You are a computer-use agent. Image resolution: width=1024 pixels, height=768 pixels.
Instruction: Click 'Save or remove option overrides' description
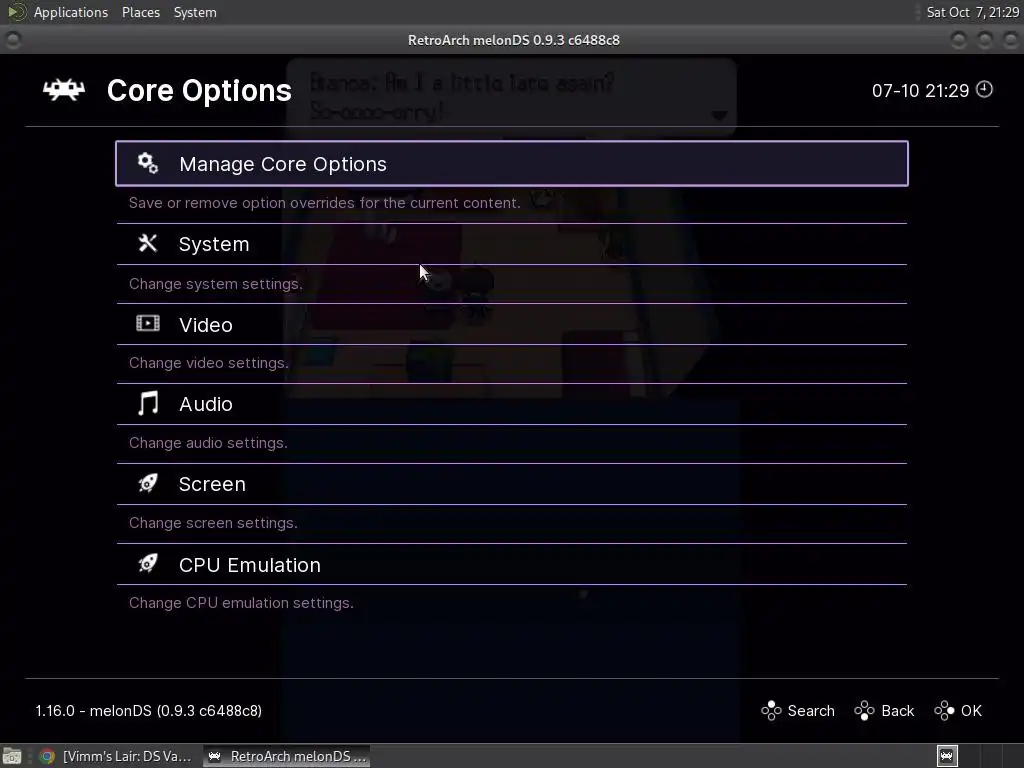325,203
